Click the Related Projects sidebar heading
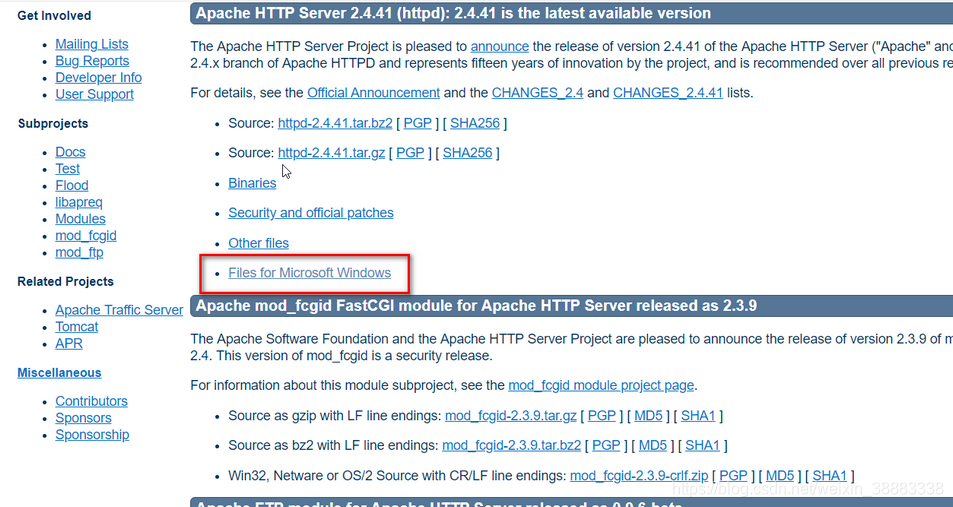This screenshot has width=953, height=507. 65,281
